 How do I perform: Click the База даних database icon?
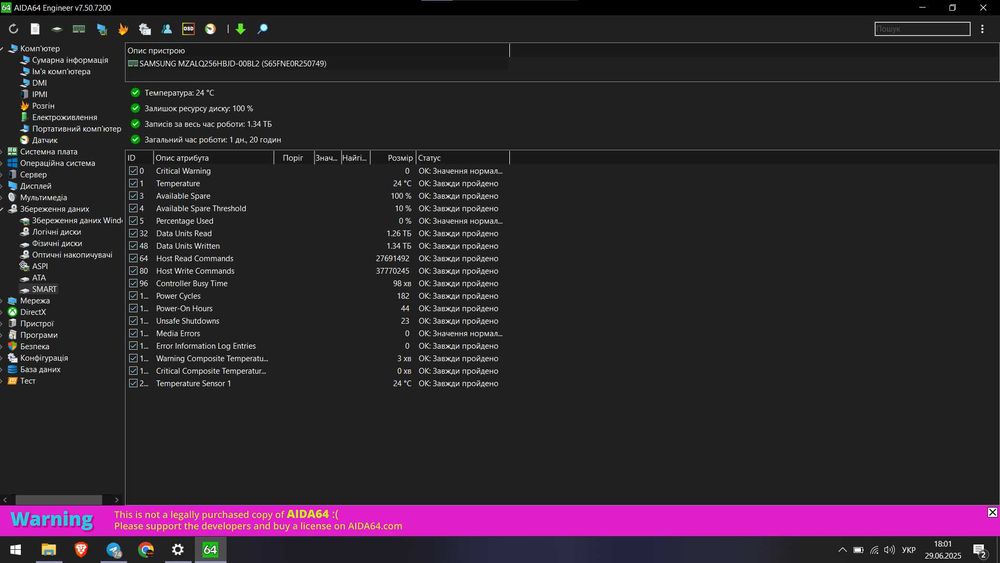point(12,369)
